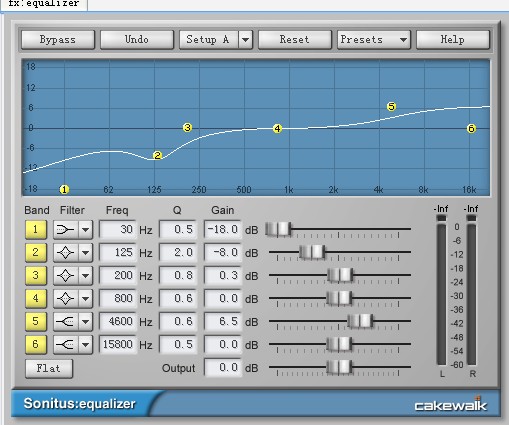Screen dimensions: 509x425
Task: Click the band 2 Q field showing 2.0
Action: [178, 252]
